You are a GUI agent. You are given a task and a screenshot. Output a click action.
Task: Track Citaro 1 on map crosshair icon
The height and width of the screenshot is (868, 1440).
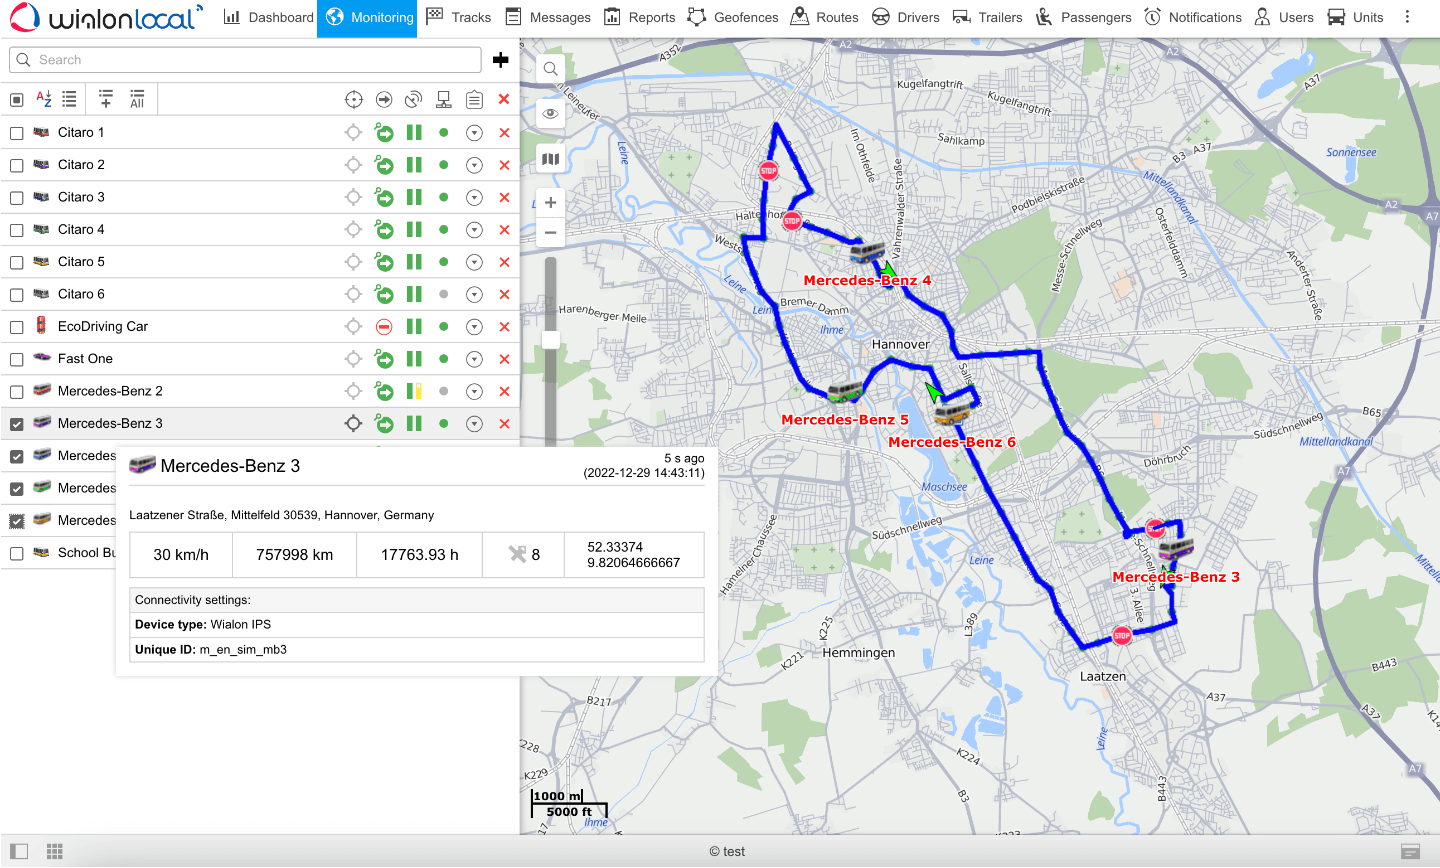(353, 132)
